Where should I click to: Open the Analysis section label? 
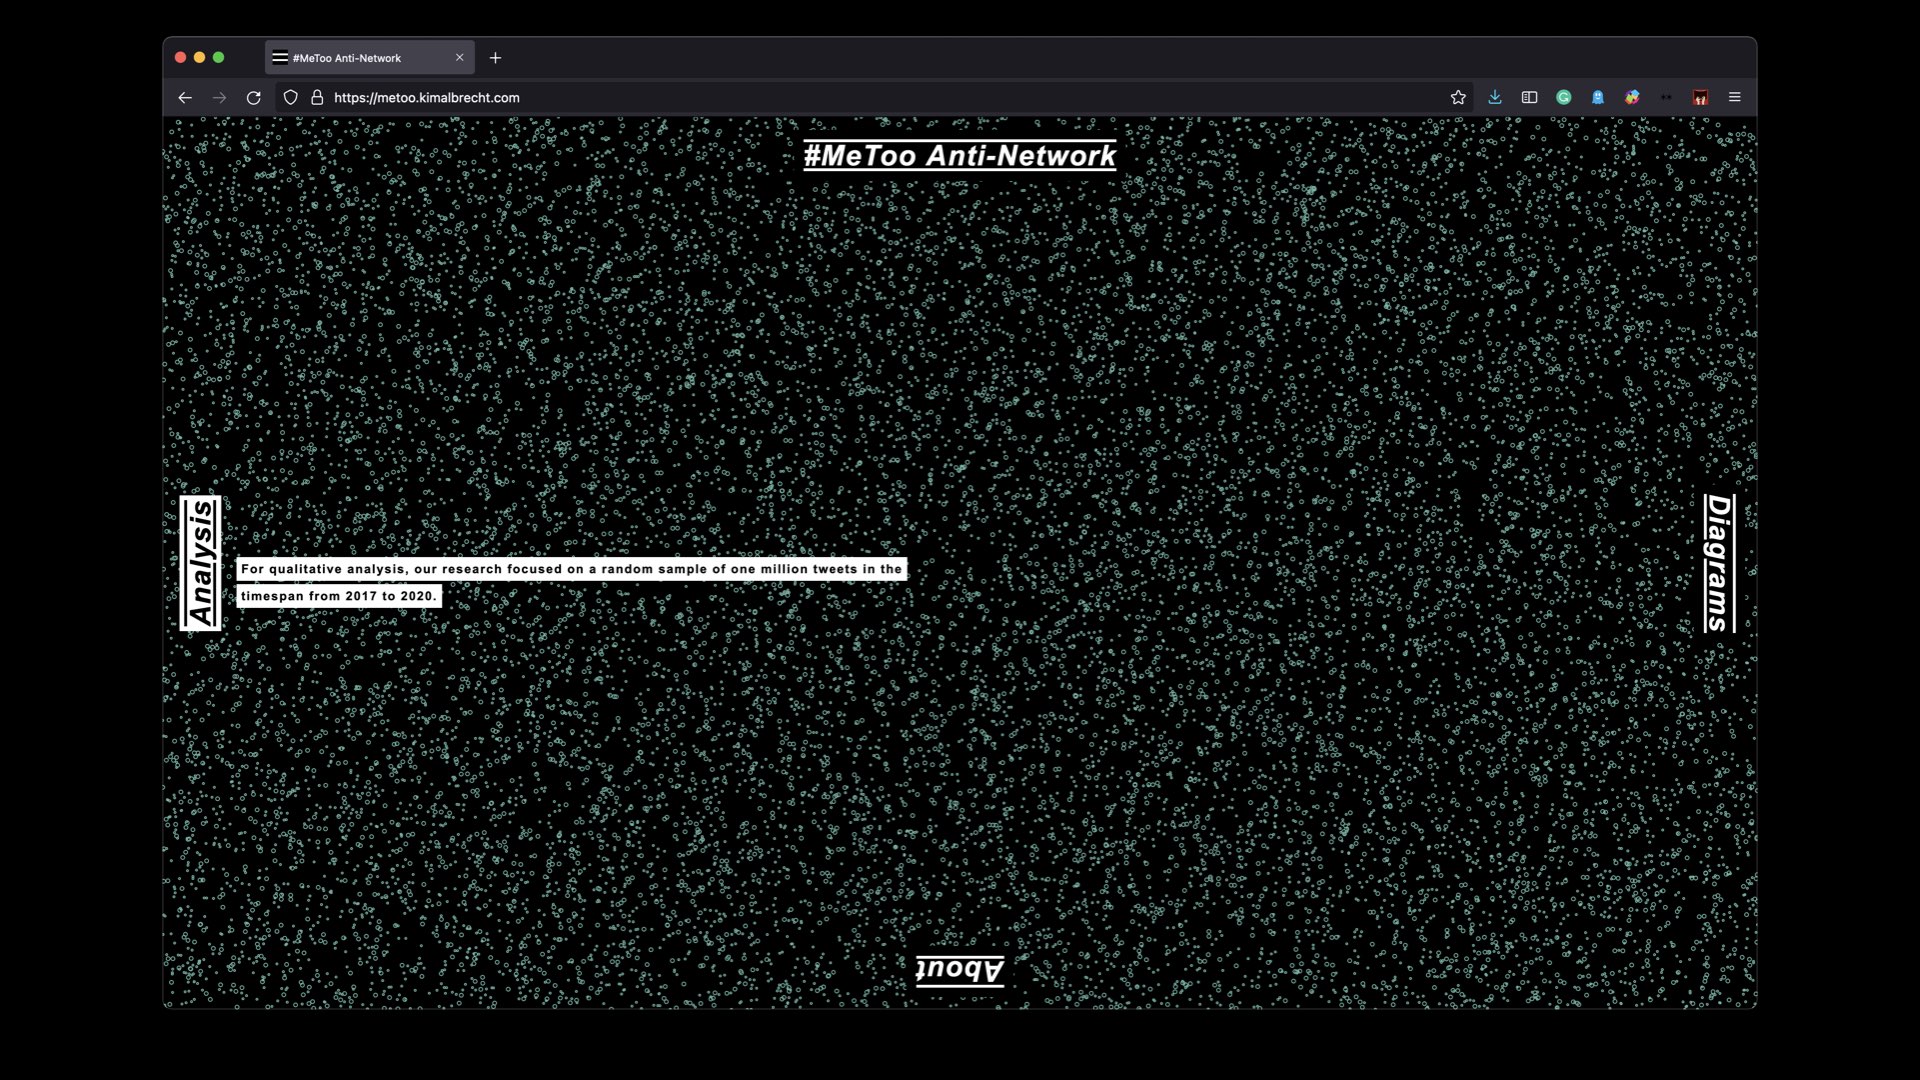pos(202,560)
